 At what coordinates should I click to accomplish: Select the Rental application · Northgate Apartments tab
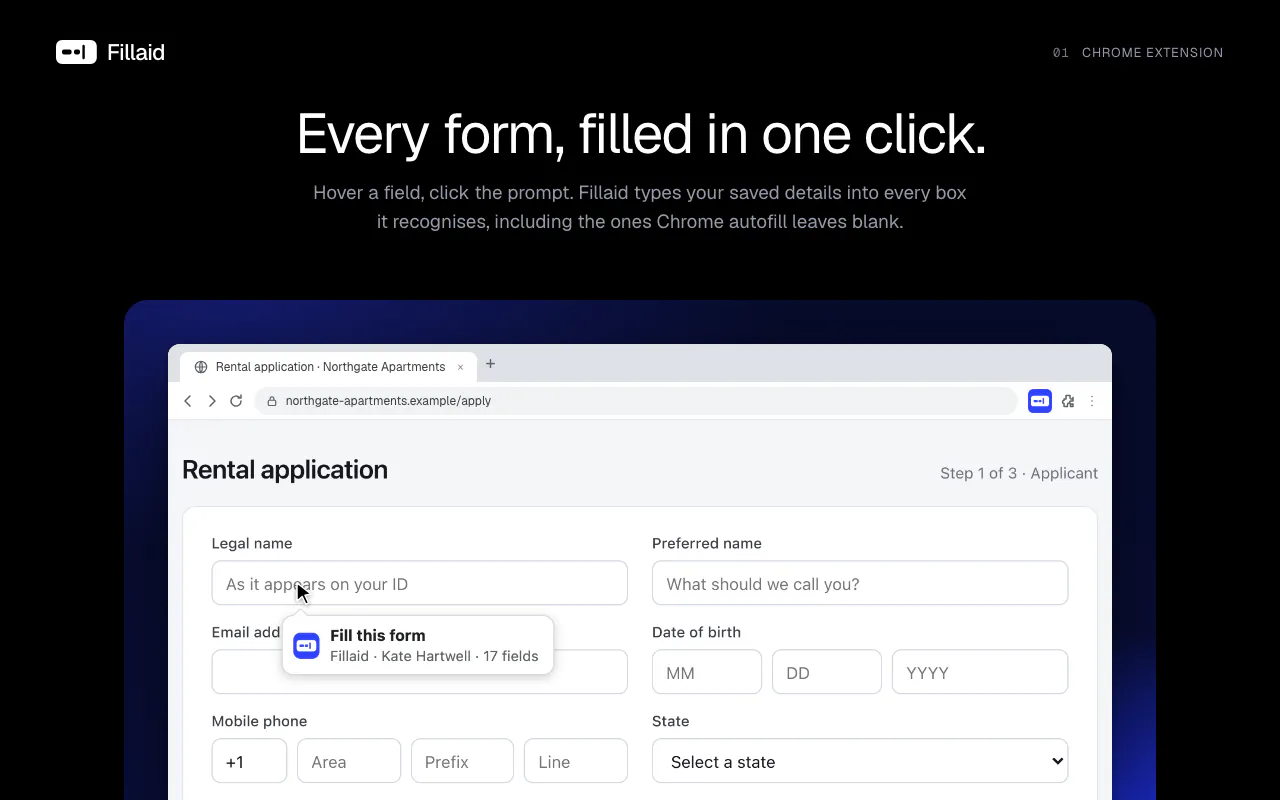(x=329, y=367)
